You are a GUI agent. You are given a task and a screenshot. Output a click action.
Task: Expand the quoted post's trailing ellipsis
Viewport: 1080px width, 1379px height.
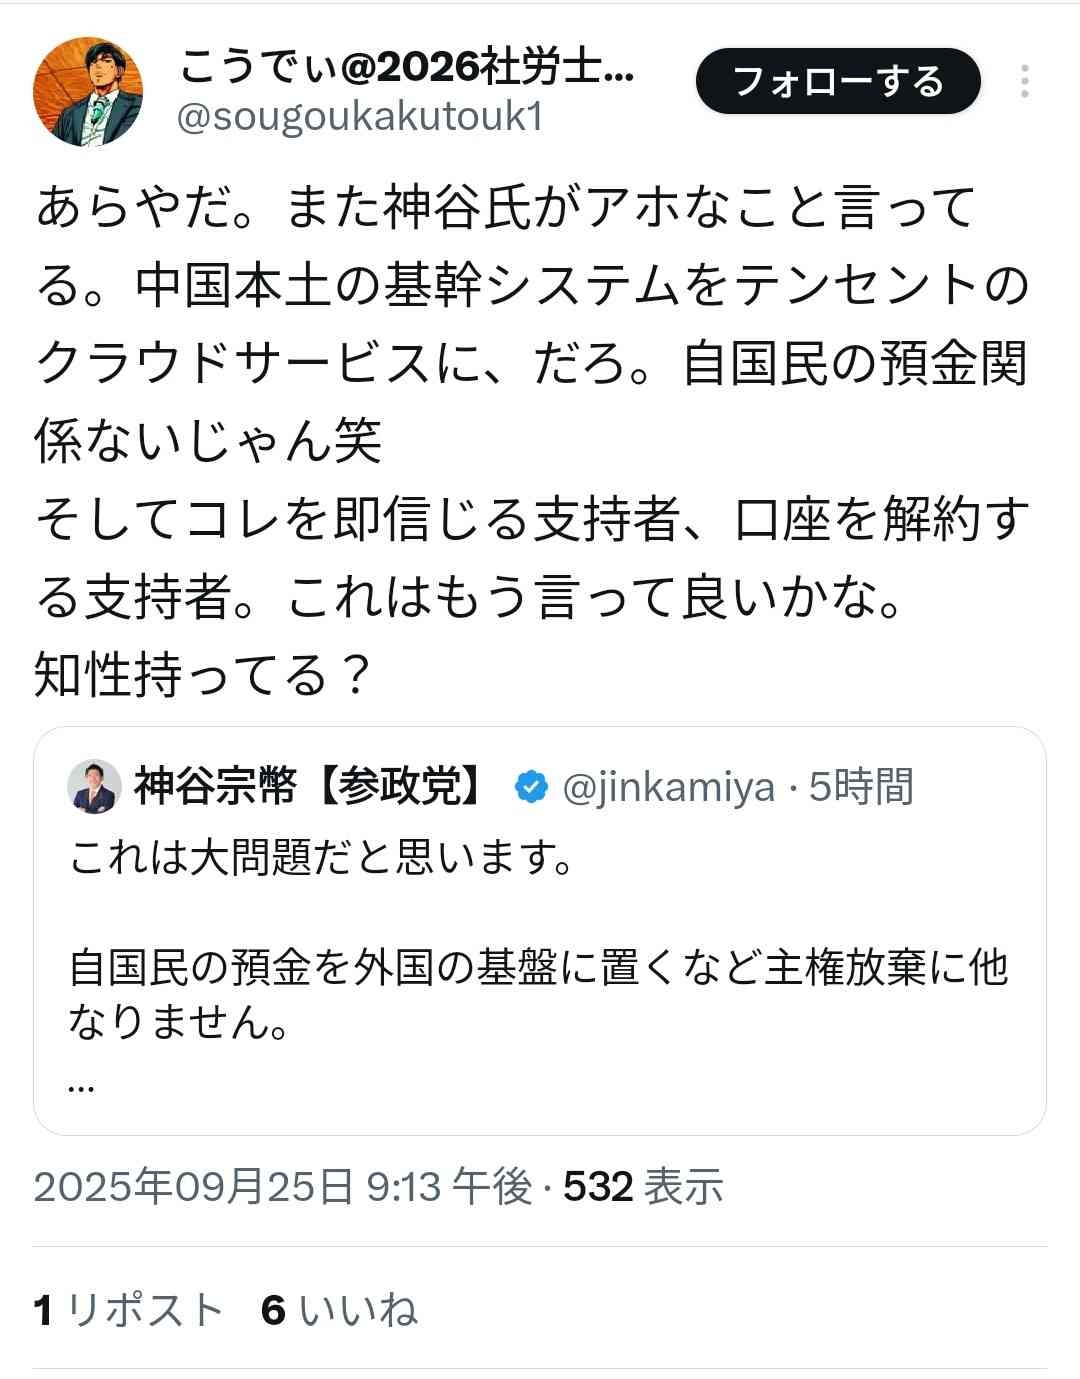click(x=82, y=1085)
